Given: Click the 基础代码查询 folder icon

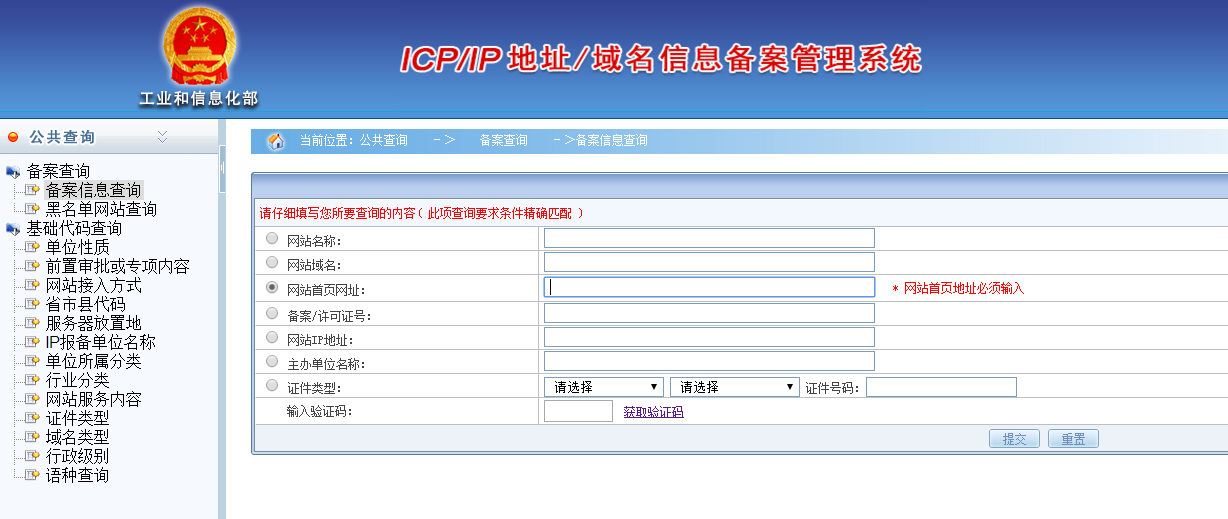Looking at the screenshot, I should click(x=13, y=229).
